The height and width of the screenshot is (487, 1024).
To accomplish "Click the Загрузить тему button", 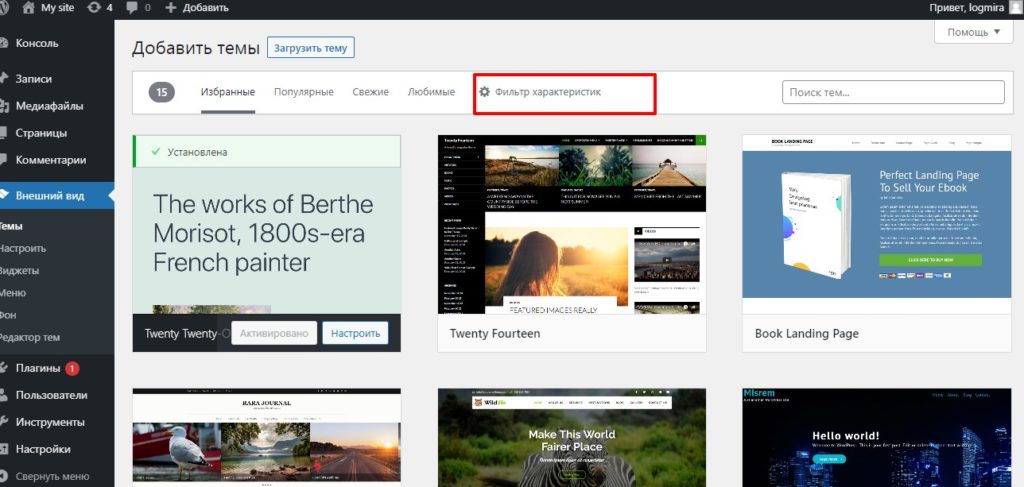I will pyautogui.click(x=311, y=47).
